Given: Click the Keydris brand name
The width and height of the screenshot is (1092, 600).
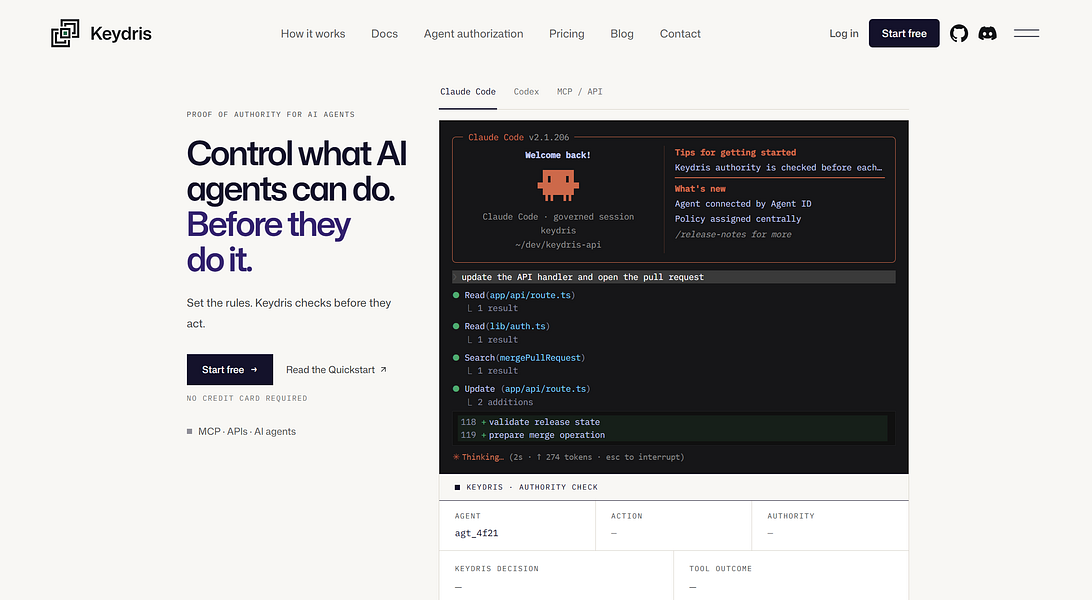Looking at the screenshot, I should [121, 33].
